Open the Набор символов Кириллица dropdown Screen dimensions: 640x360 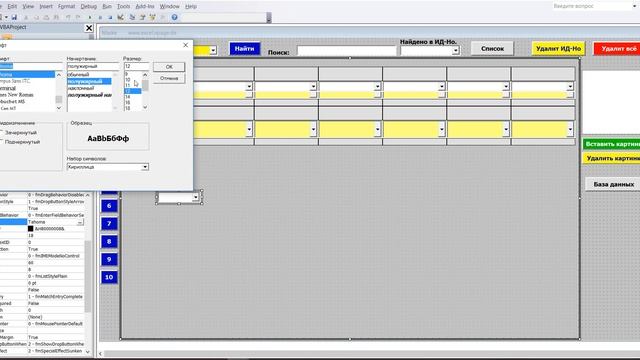(x=145, y=167)
